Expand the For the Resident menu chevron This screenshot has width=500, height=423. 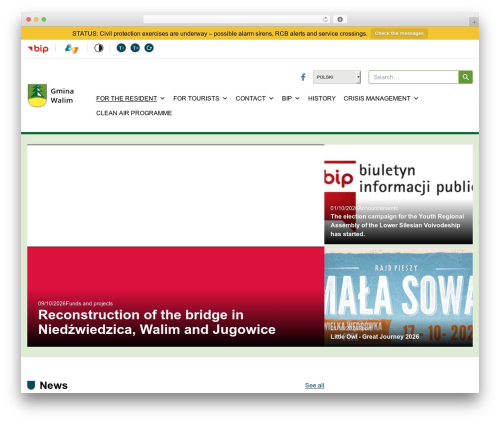(x=162, y=98)
